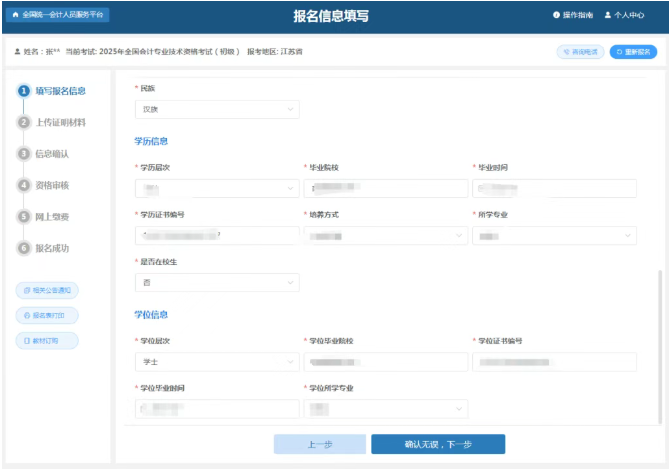The width and height of the screenshot is (669, 472).
Task: Click step 4 circle 资格审核
Action: pos(24,185)
